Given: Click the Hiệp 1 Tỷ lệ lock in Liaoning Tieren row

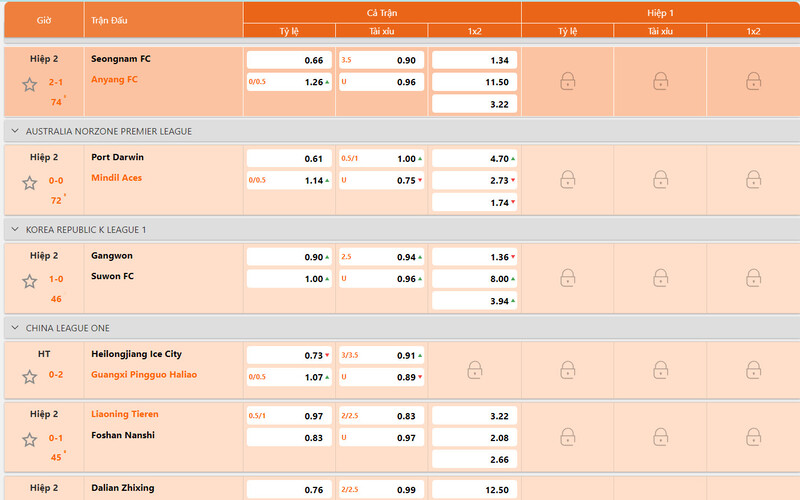Looking at the screenshot, I should tap(567, 437).
